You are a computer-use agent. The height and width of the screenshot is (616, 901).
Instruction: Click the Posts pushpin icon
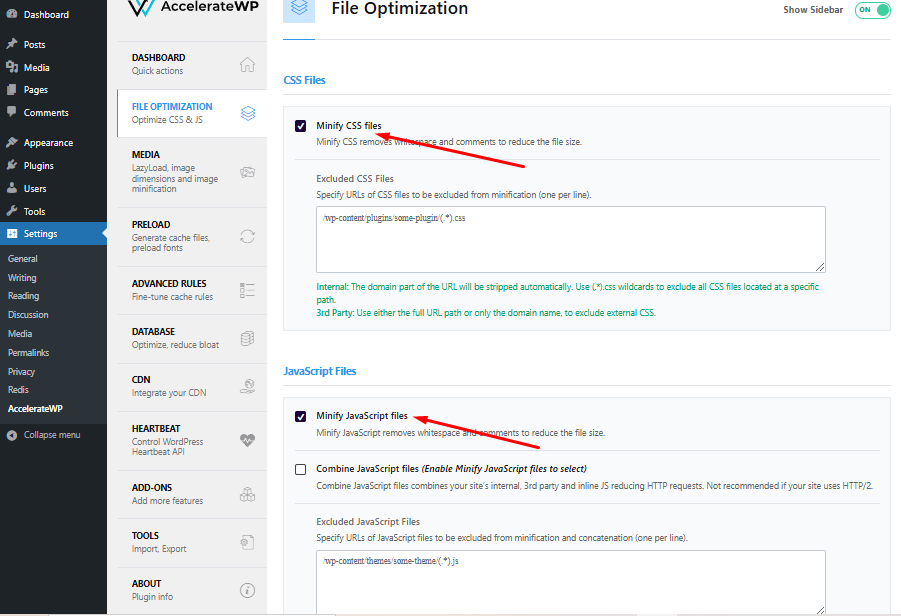coord(11,44)
